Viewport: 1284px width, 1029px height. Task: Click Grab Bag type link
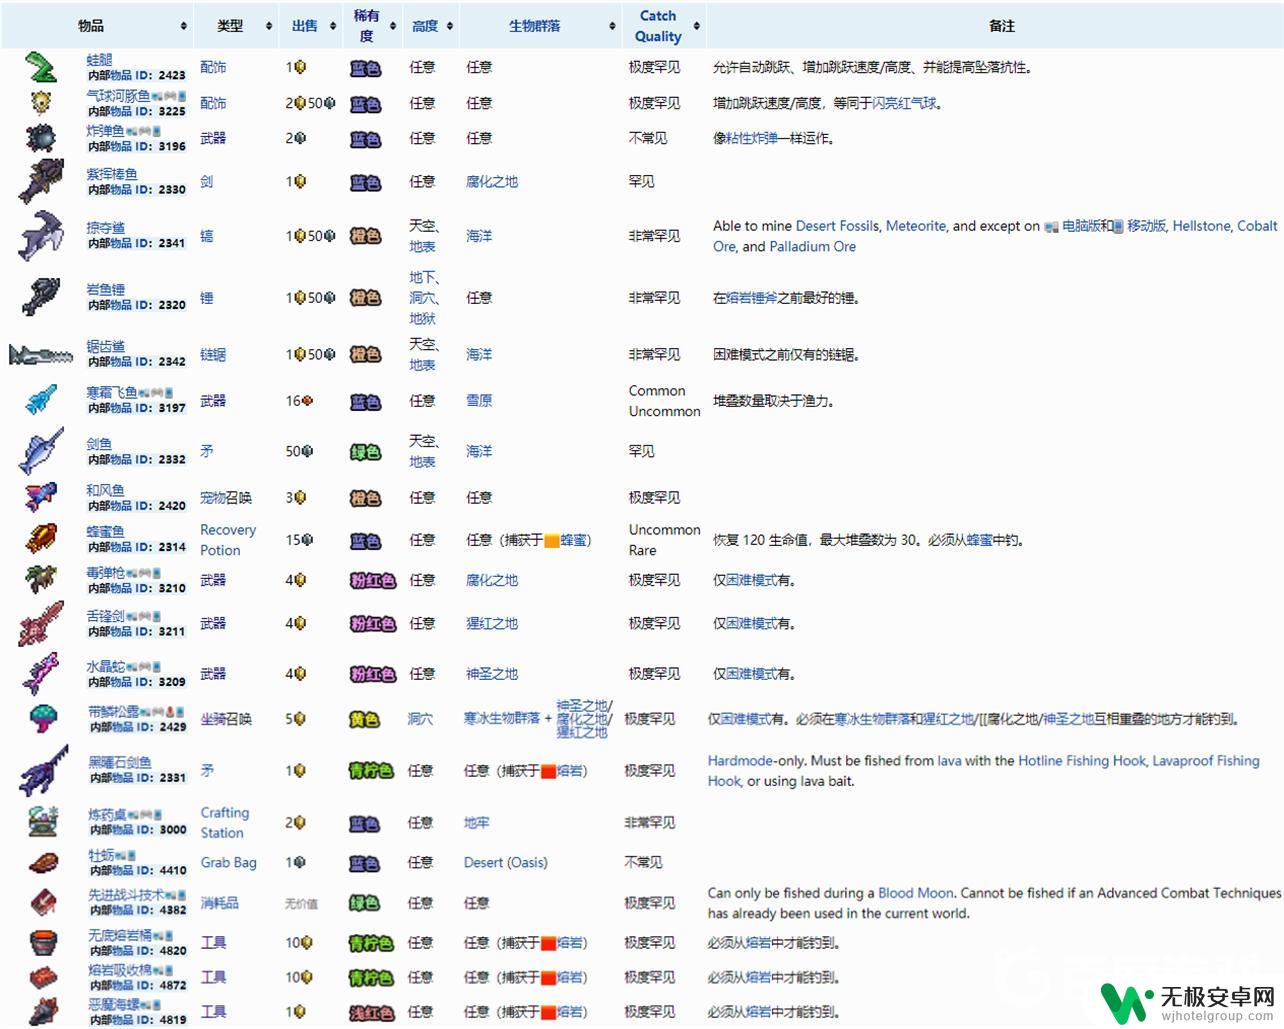[228, 862]
